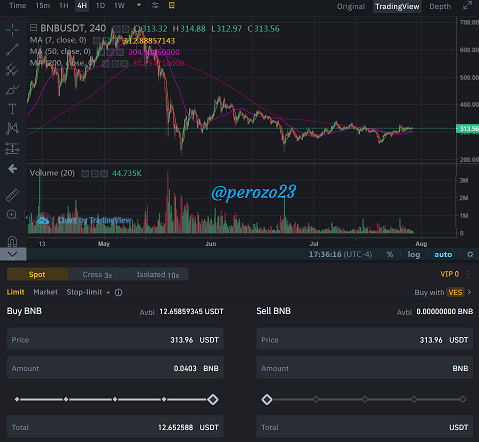The height and width of the screenshot is (442, 479).
Task: Click the buy amount slider handle at 100%
Action: [213, 399]
